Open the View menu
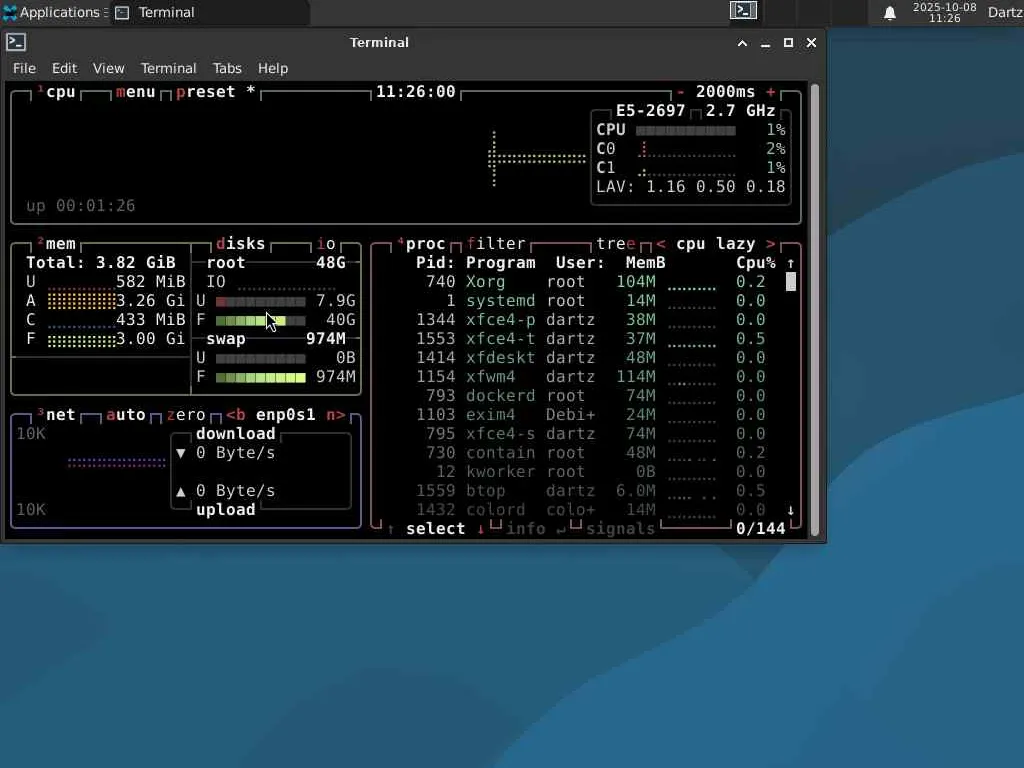This screenshot has width=1024, height=768. [x=108, y=68]
